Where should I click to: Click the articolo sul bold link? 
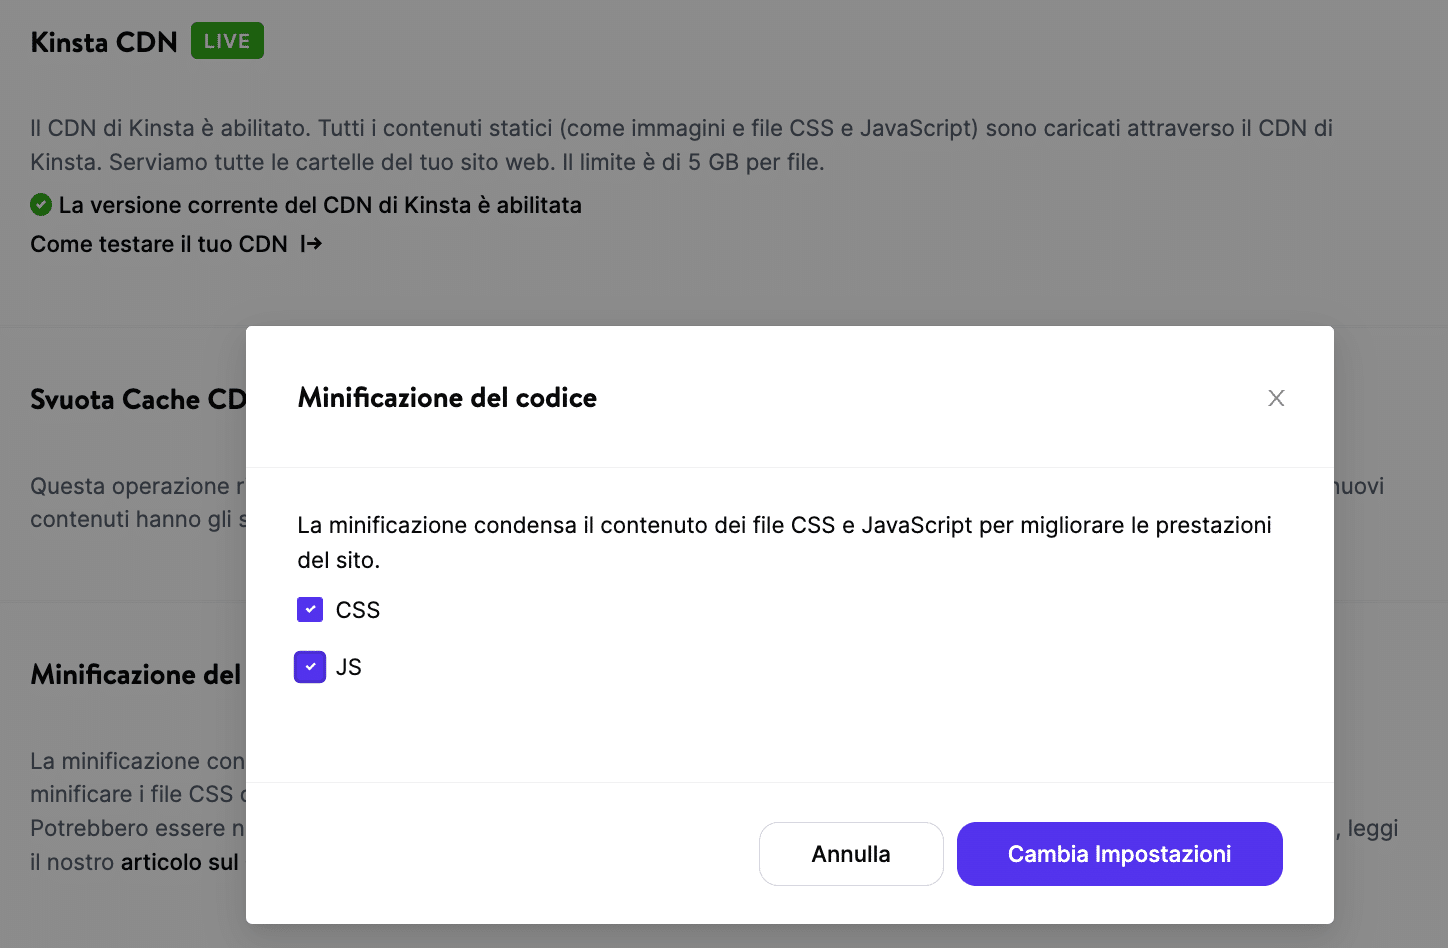[178, 861]
